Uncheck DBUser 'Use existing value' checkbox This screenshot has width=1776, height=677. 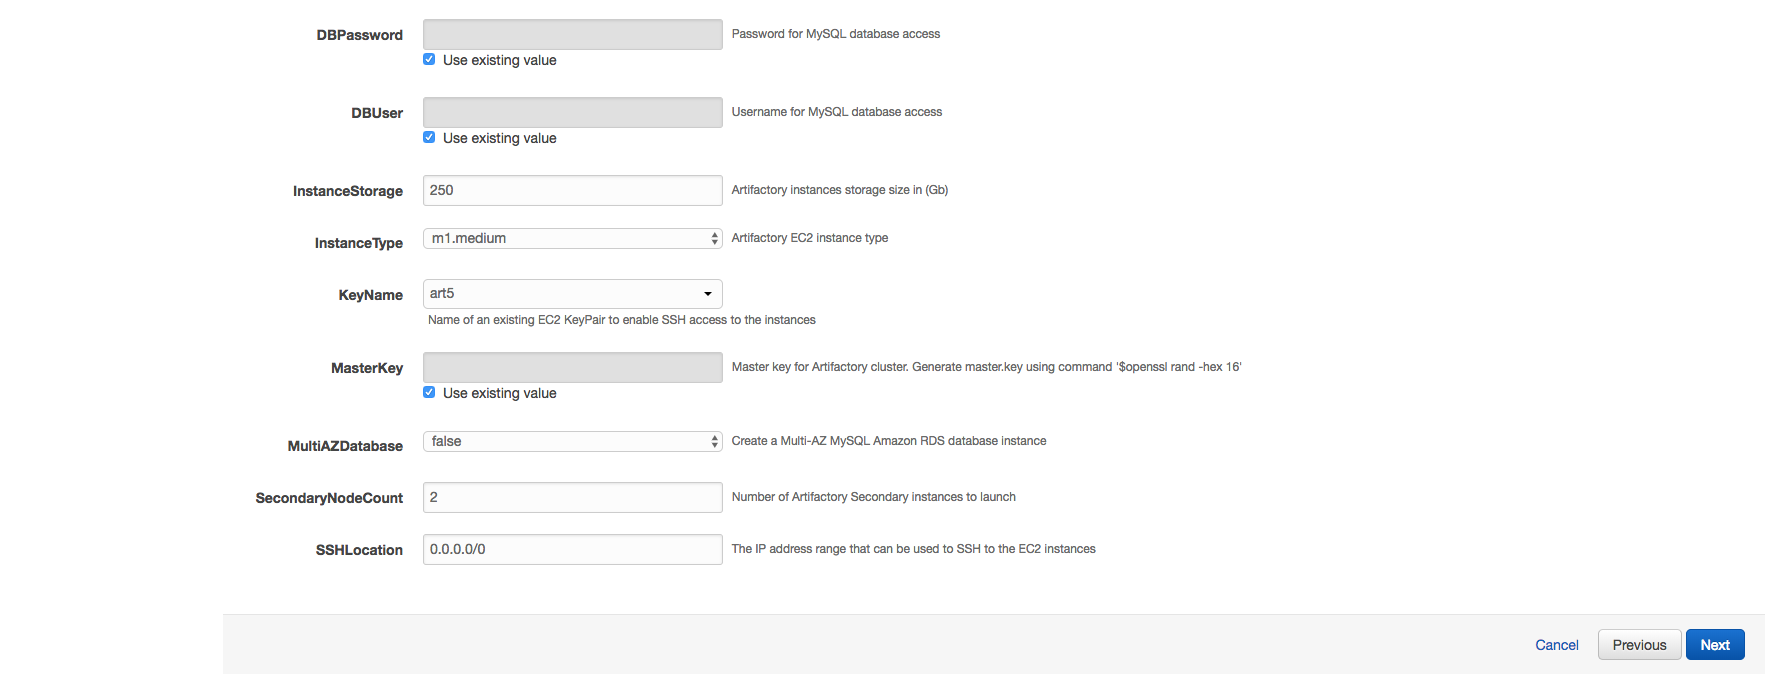coord(429,138)
